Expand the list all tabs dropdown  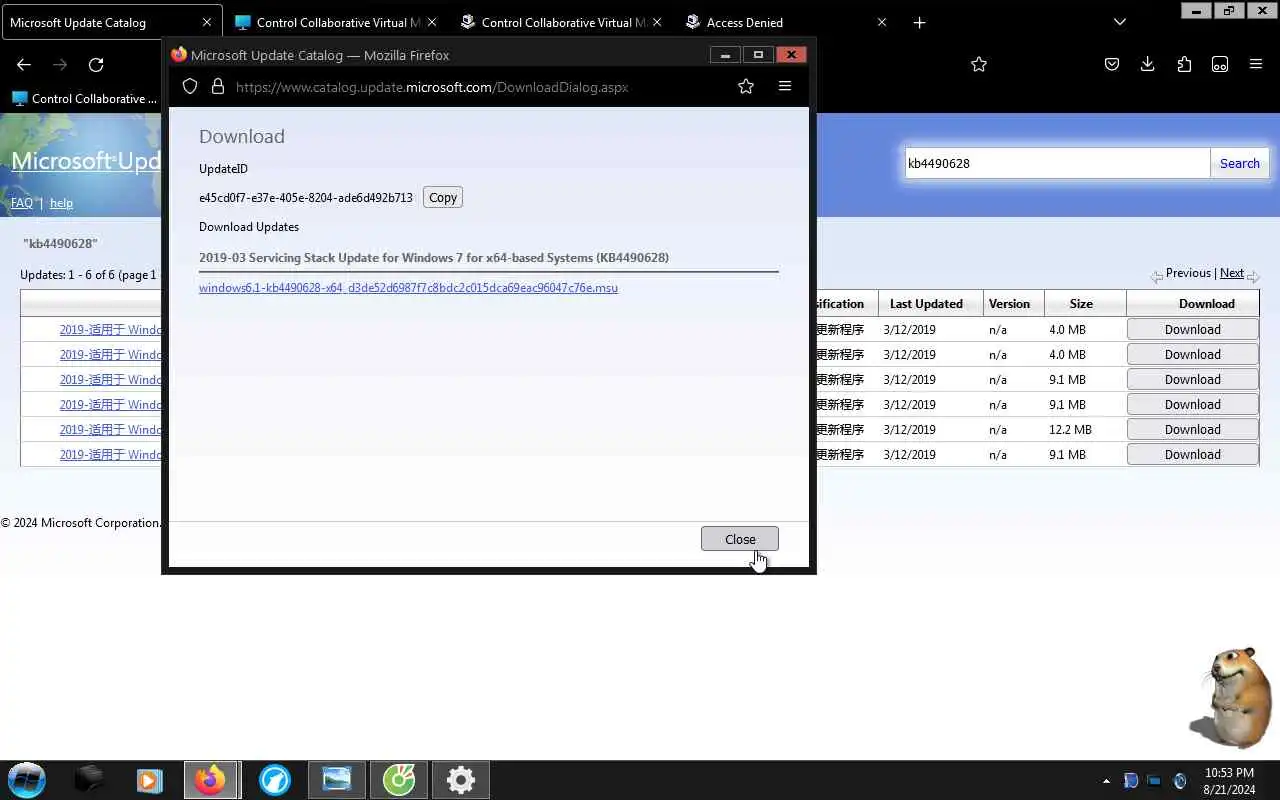[1120, 22]
